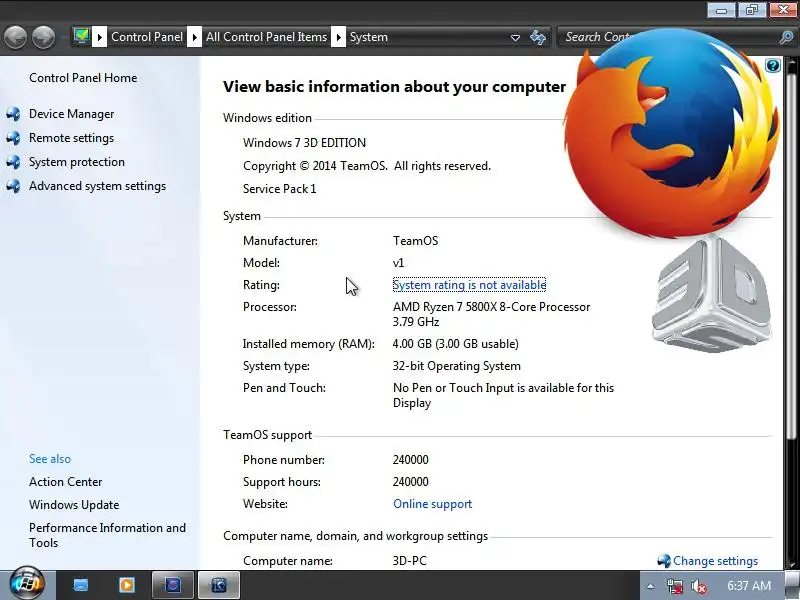Click the active taskbar button beside the clock area
Image resolution: width=800 pixels, height=600 pixels.
pos(219,585)
